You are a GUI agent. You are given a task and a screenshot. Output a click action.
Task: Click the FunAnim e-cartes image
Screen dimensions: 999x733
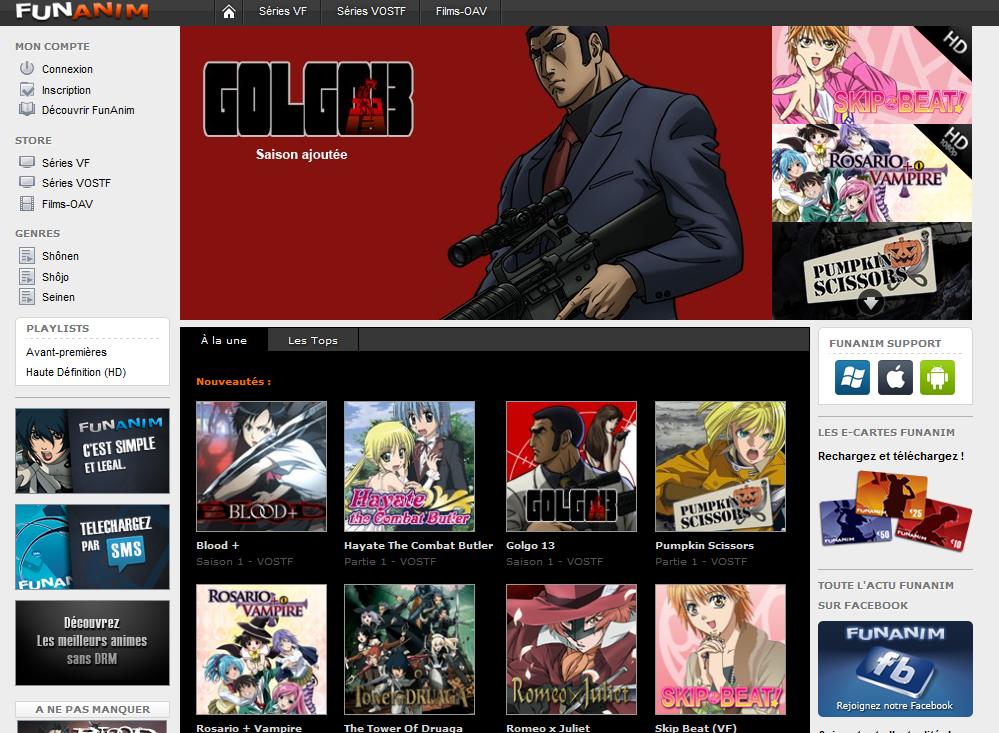(895, 512)
